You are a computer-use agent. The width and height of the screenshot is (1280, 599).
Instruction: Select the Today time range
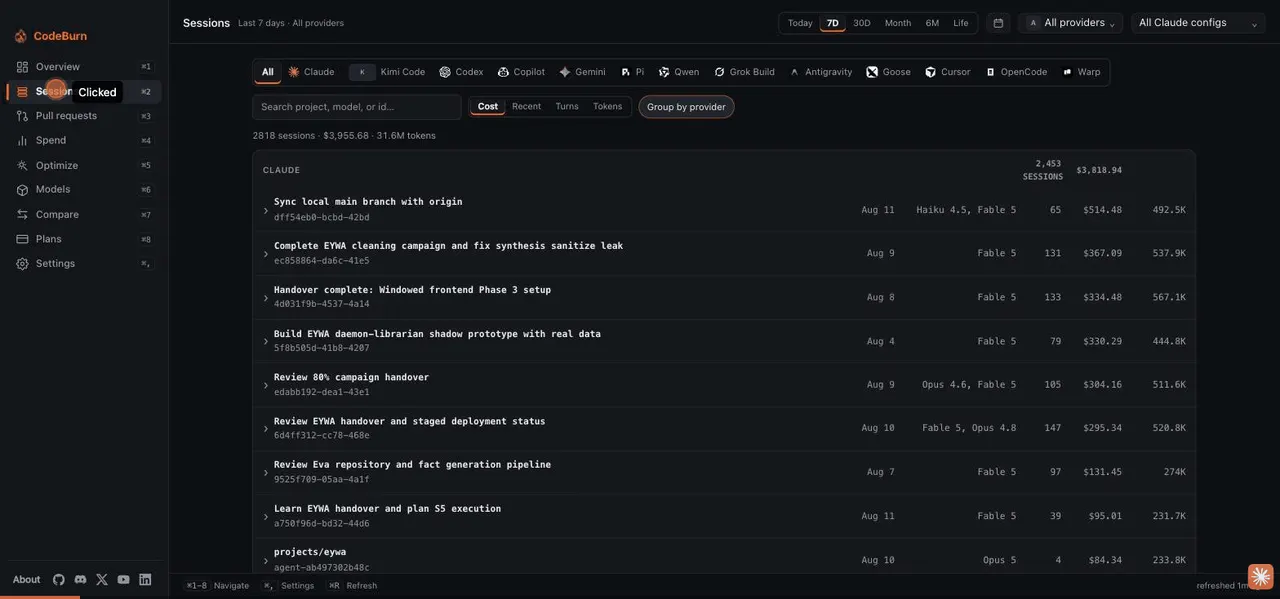tap(800, 23)
